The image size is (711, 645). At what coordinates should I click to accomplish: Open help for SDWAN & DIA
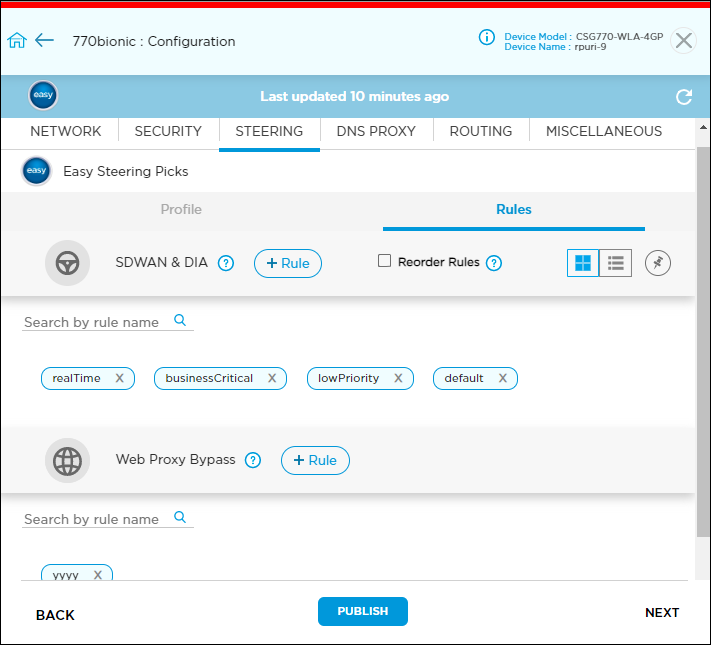coord(226,263)
